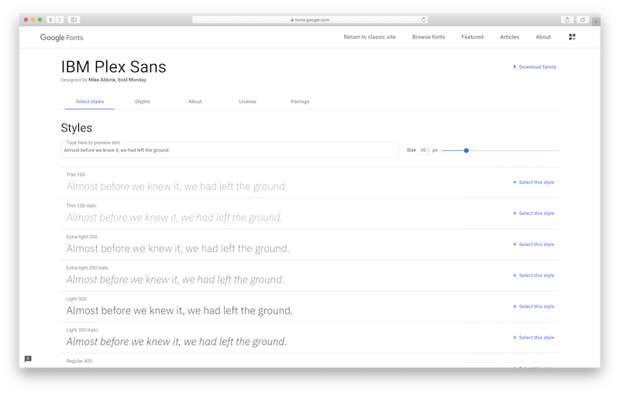
Task: Select the Extra-light 200 style
Action: [534, 244]
